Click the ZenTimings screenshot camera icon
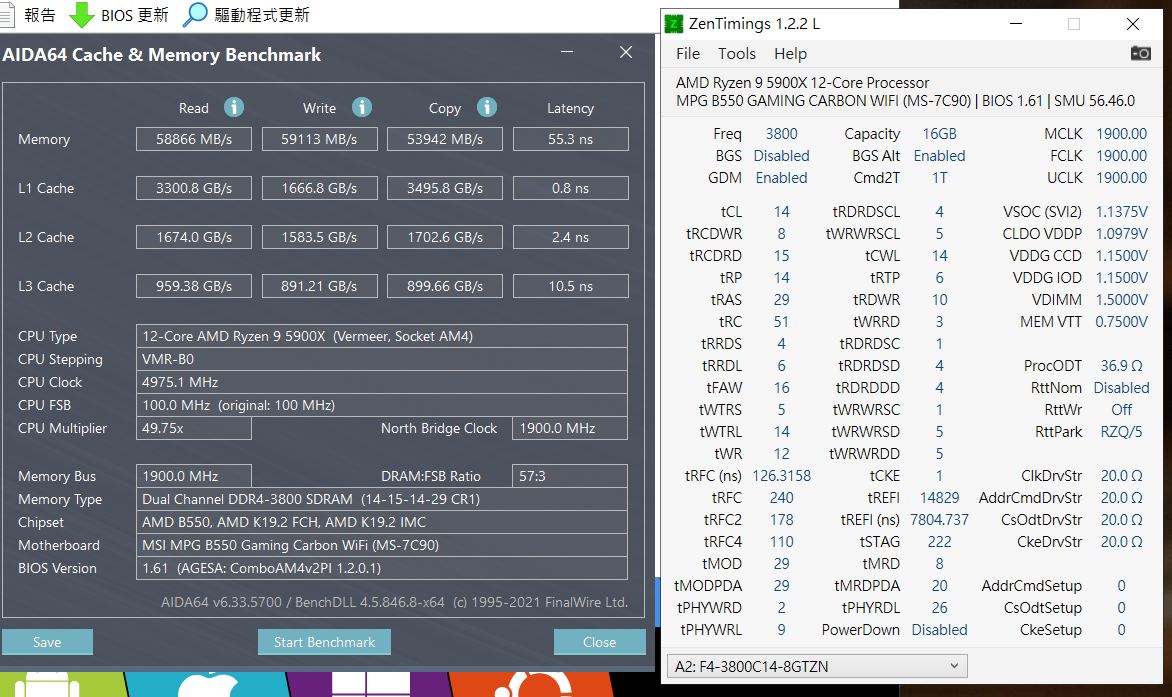 pyautogui.click(x=1141, y=53)
